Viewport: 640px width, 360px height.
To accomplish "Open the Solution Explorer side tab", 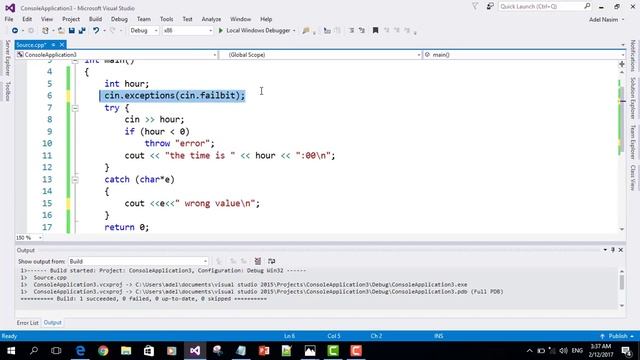I will (x=633, y=98).
